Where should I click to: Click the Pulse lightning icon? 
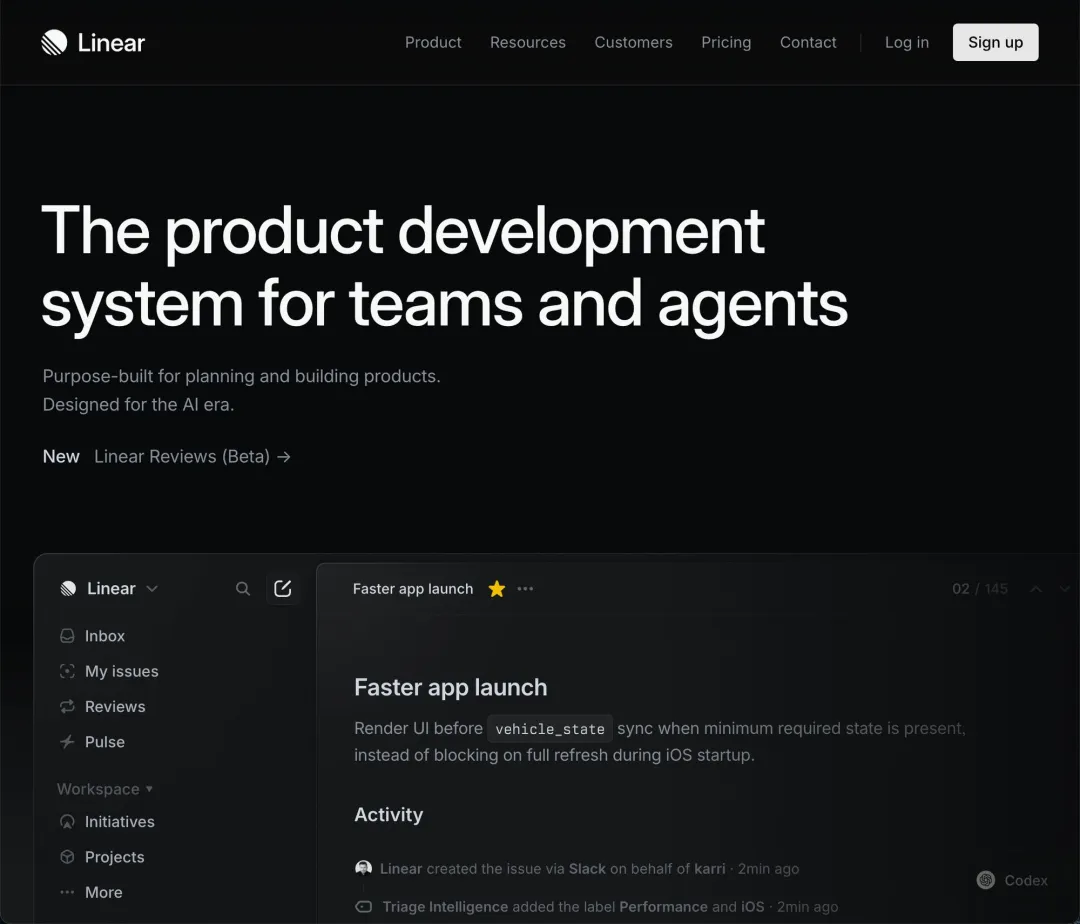point(67,742)
